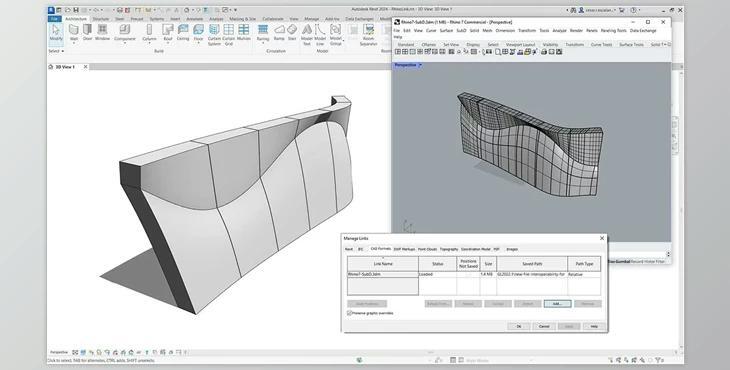Viewport: 730px width, 370px height.
Task: Open the Wall tool dropdown arrow
Action: (74, 42)
